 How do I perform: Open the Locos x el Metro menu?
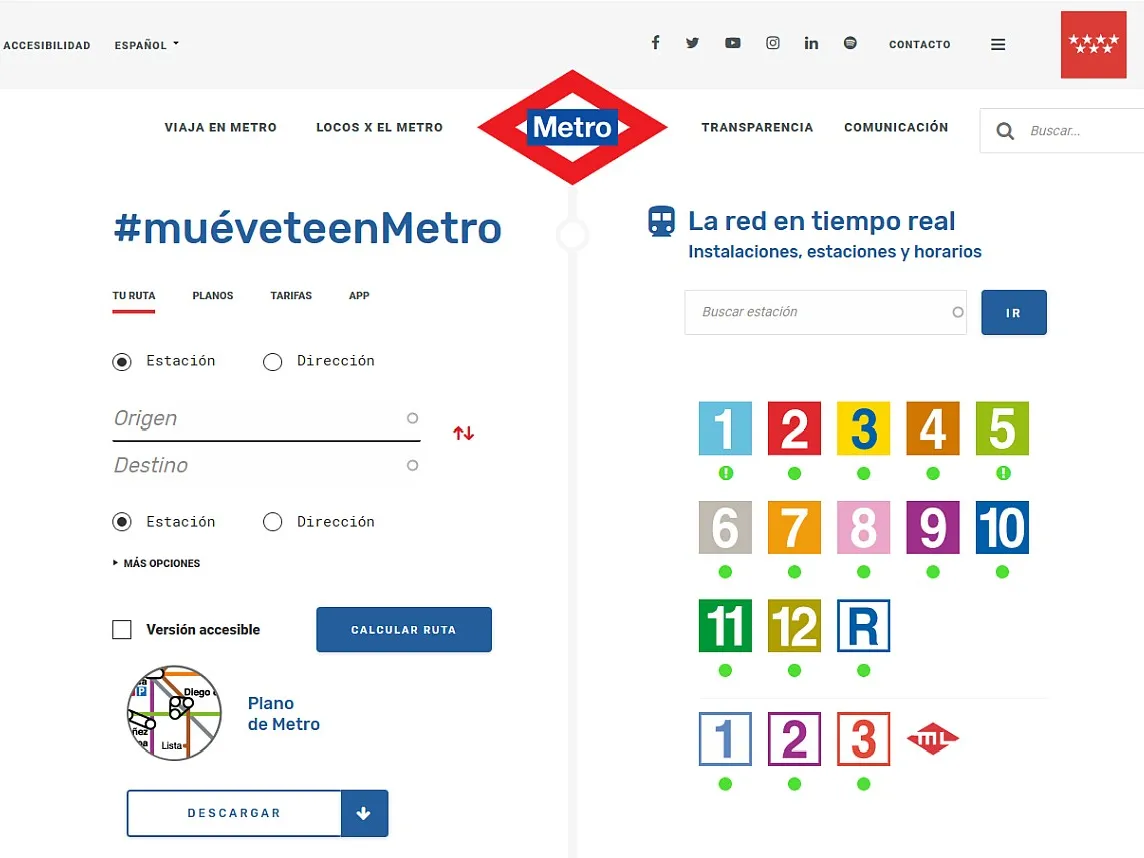pyautogui.click(x=379, y=128)
